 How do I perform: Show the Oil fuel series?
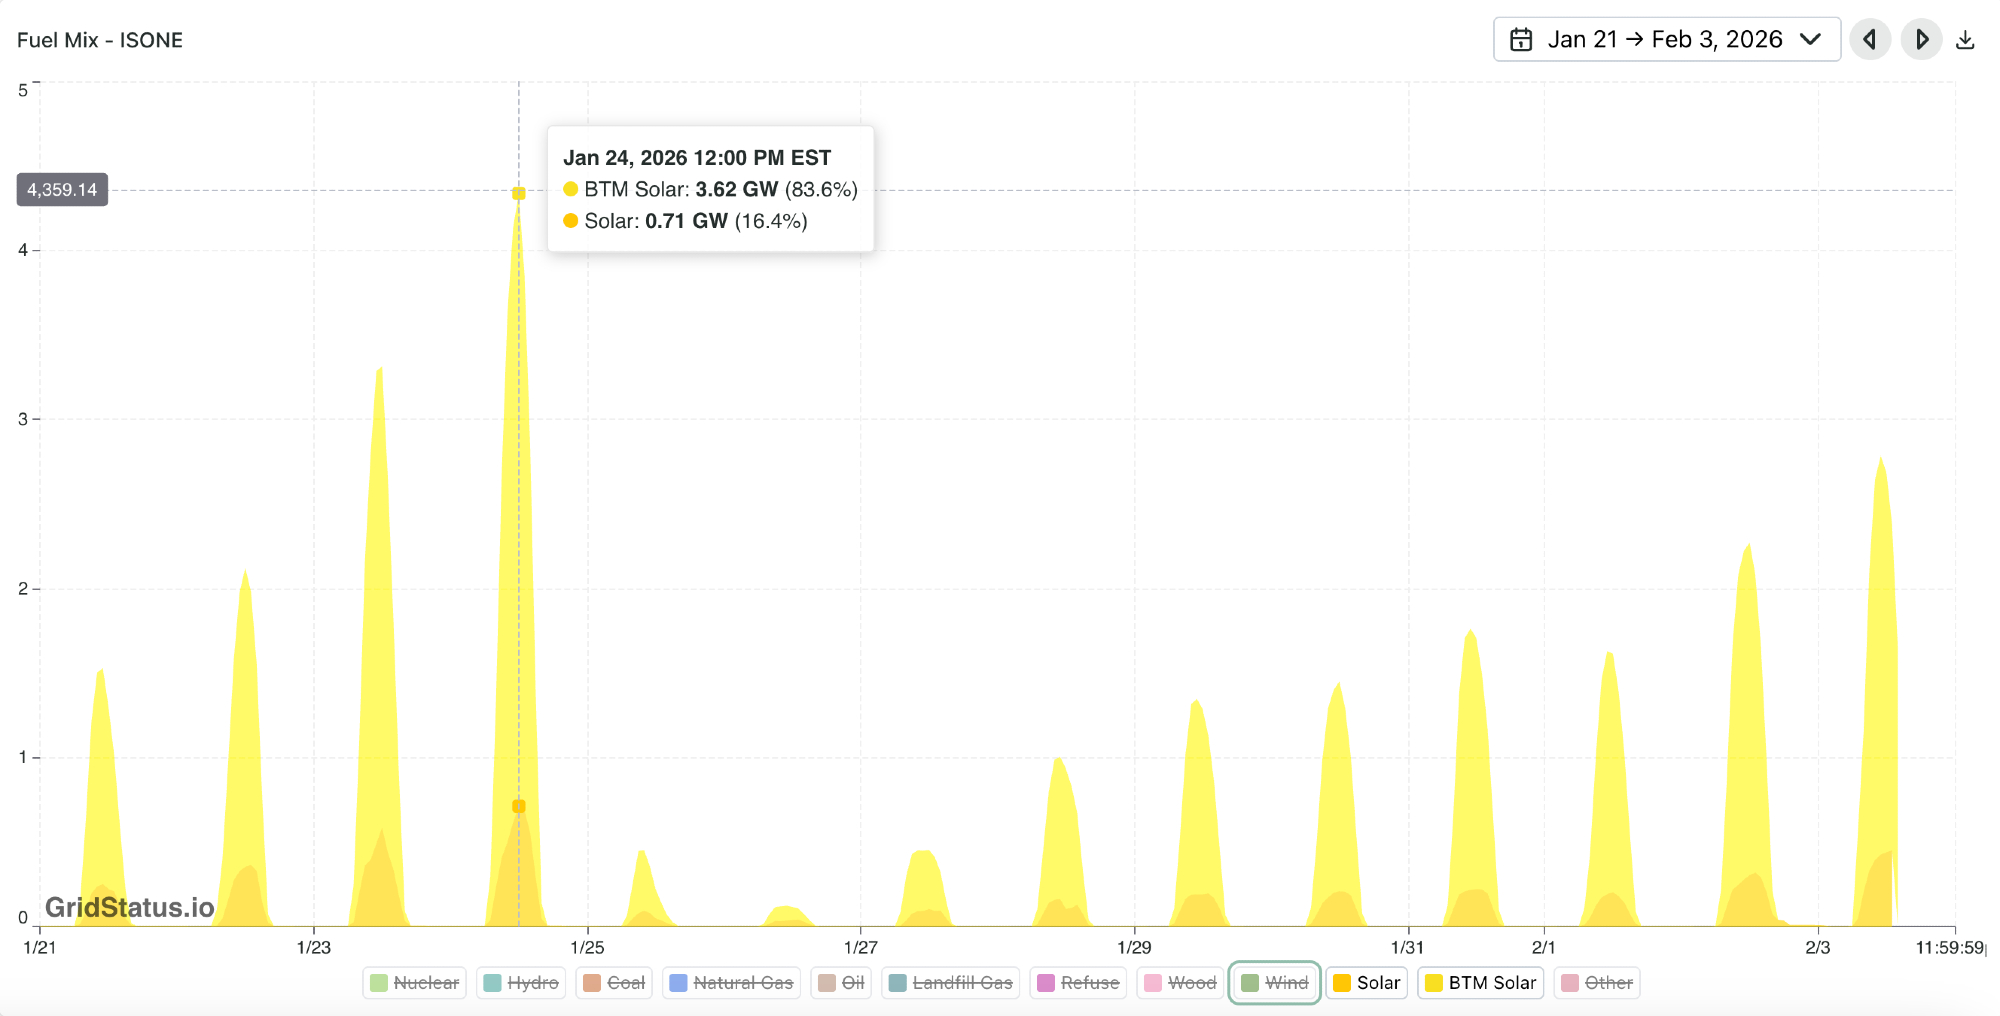841,983
